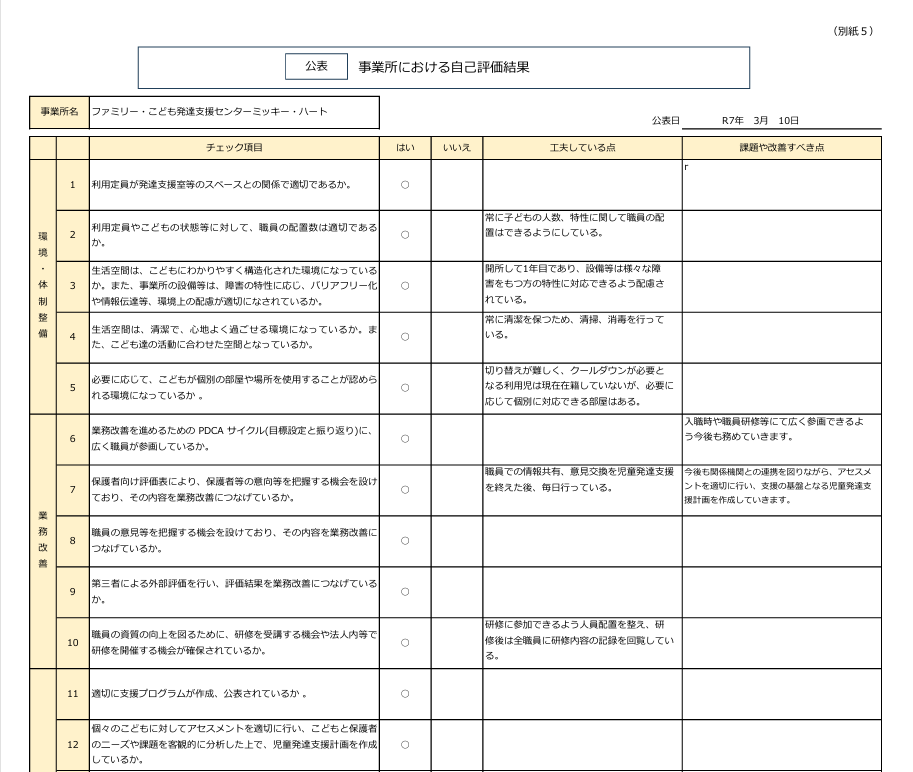
Task: Click the 公表 box in the title
Action: point(316,66)
